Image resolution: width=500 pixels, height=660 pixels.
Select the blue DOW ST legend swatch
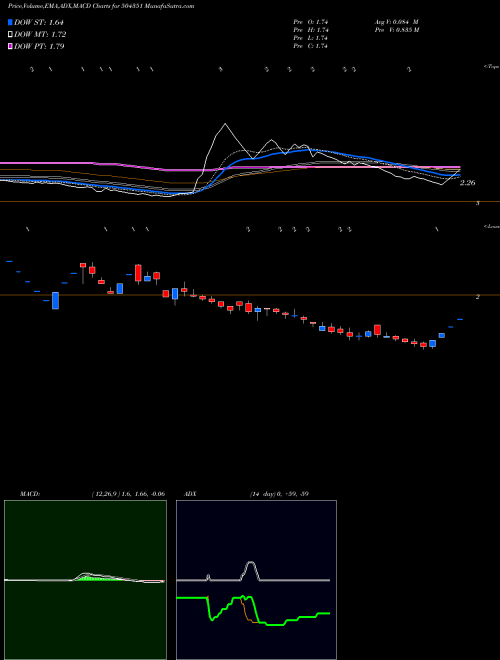10,22
